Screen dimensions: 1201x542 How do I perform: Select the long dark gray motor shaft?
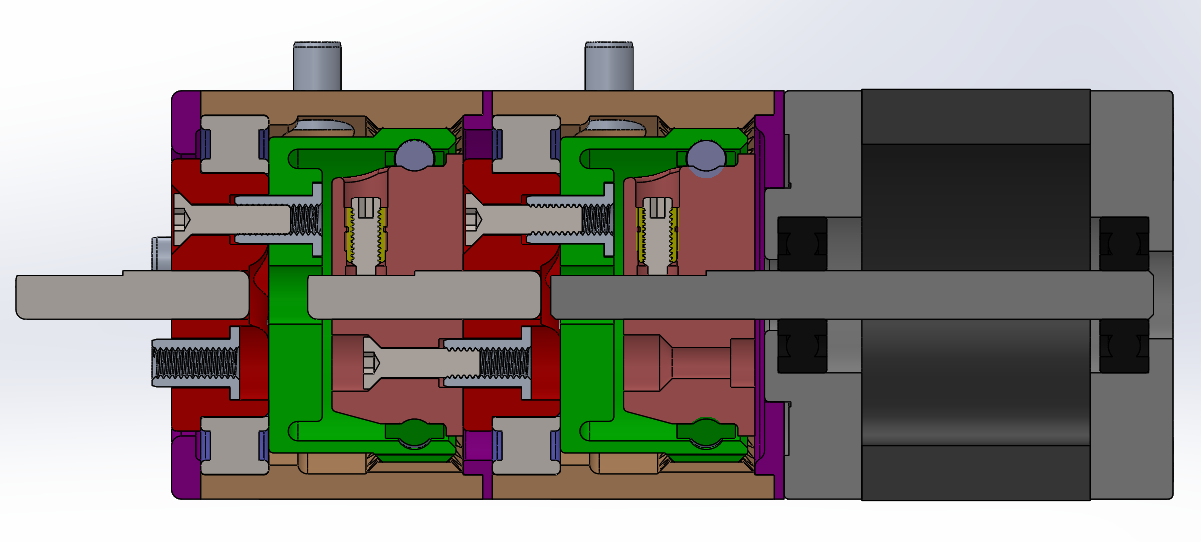(852, 295)
